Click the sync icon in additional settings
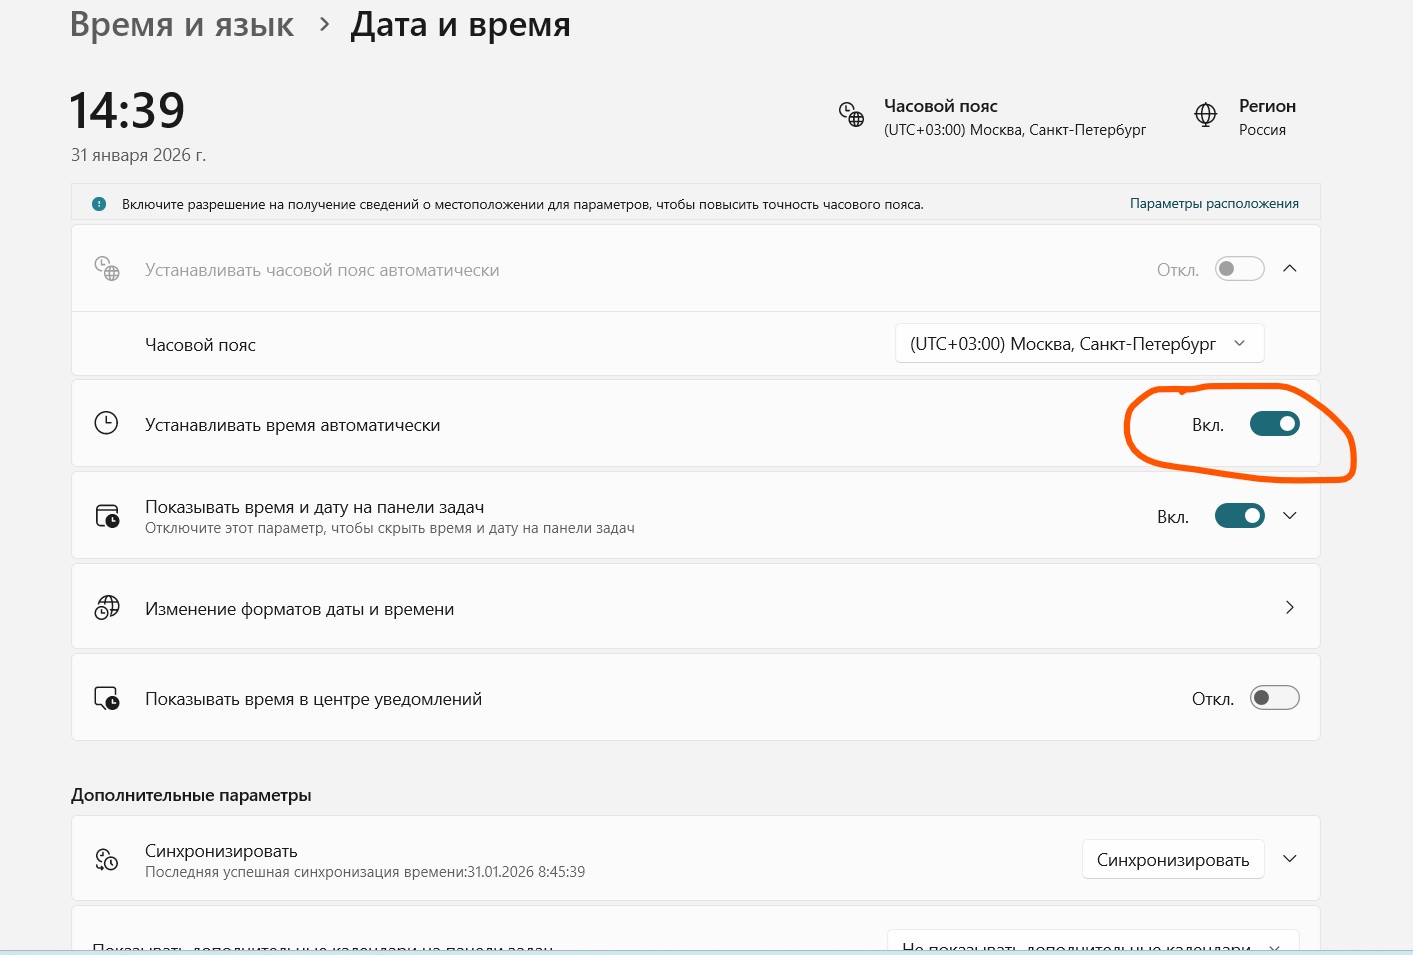This screenshot has height=955, width=1413. click(107, 860)
